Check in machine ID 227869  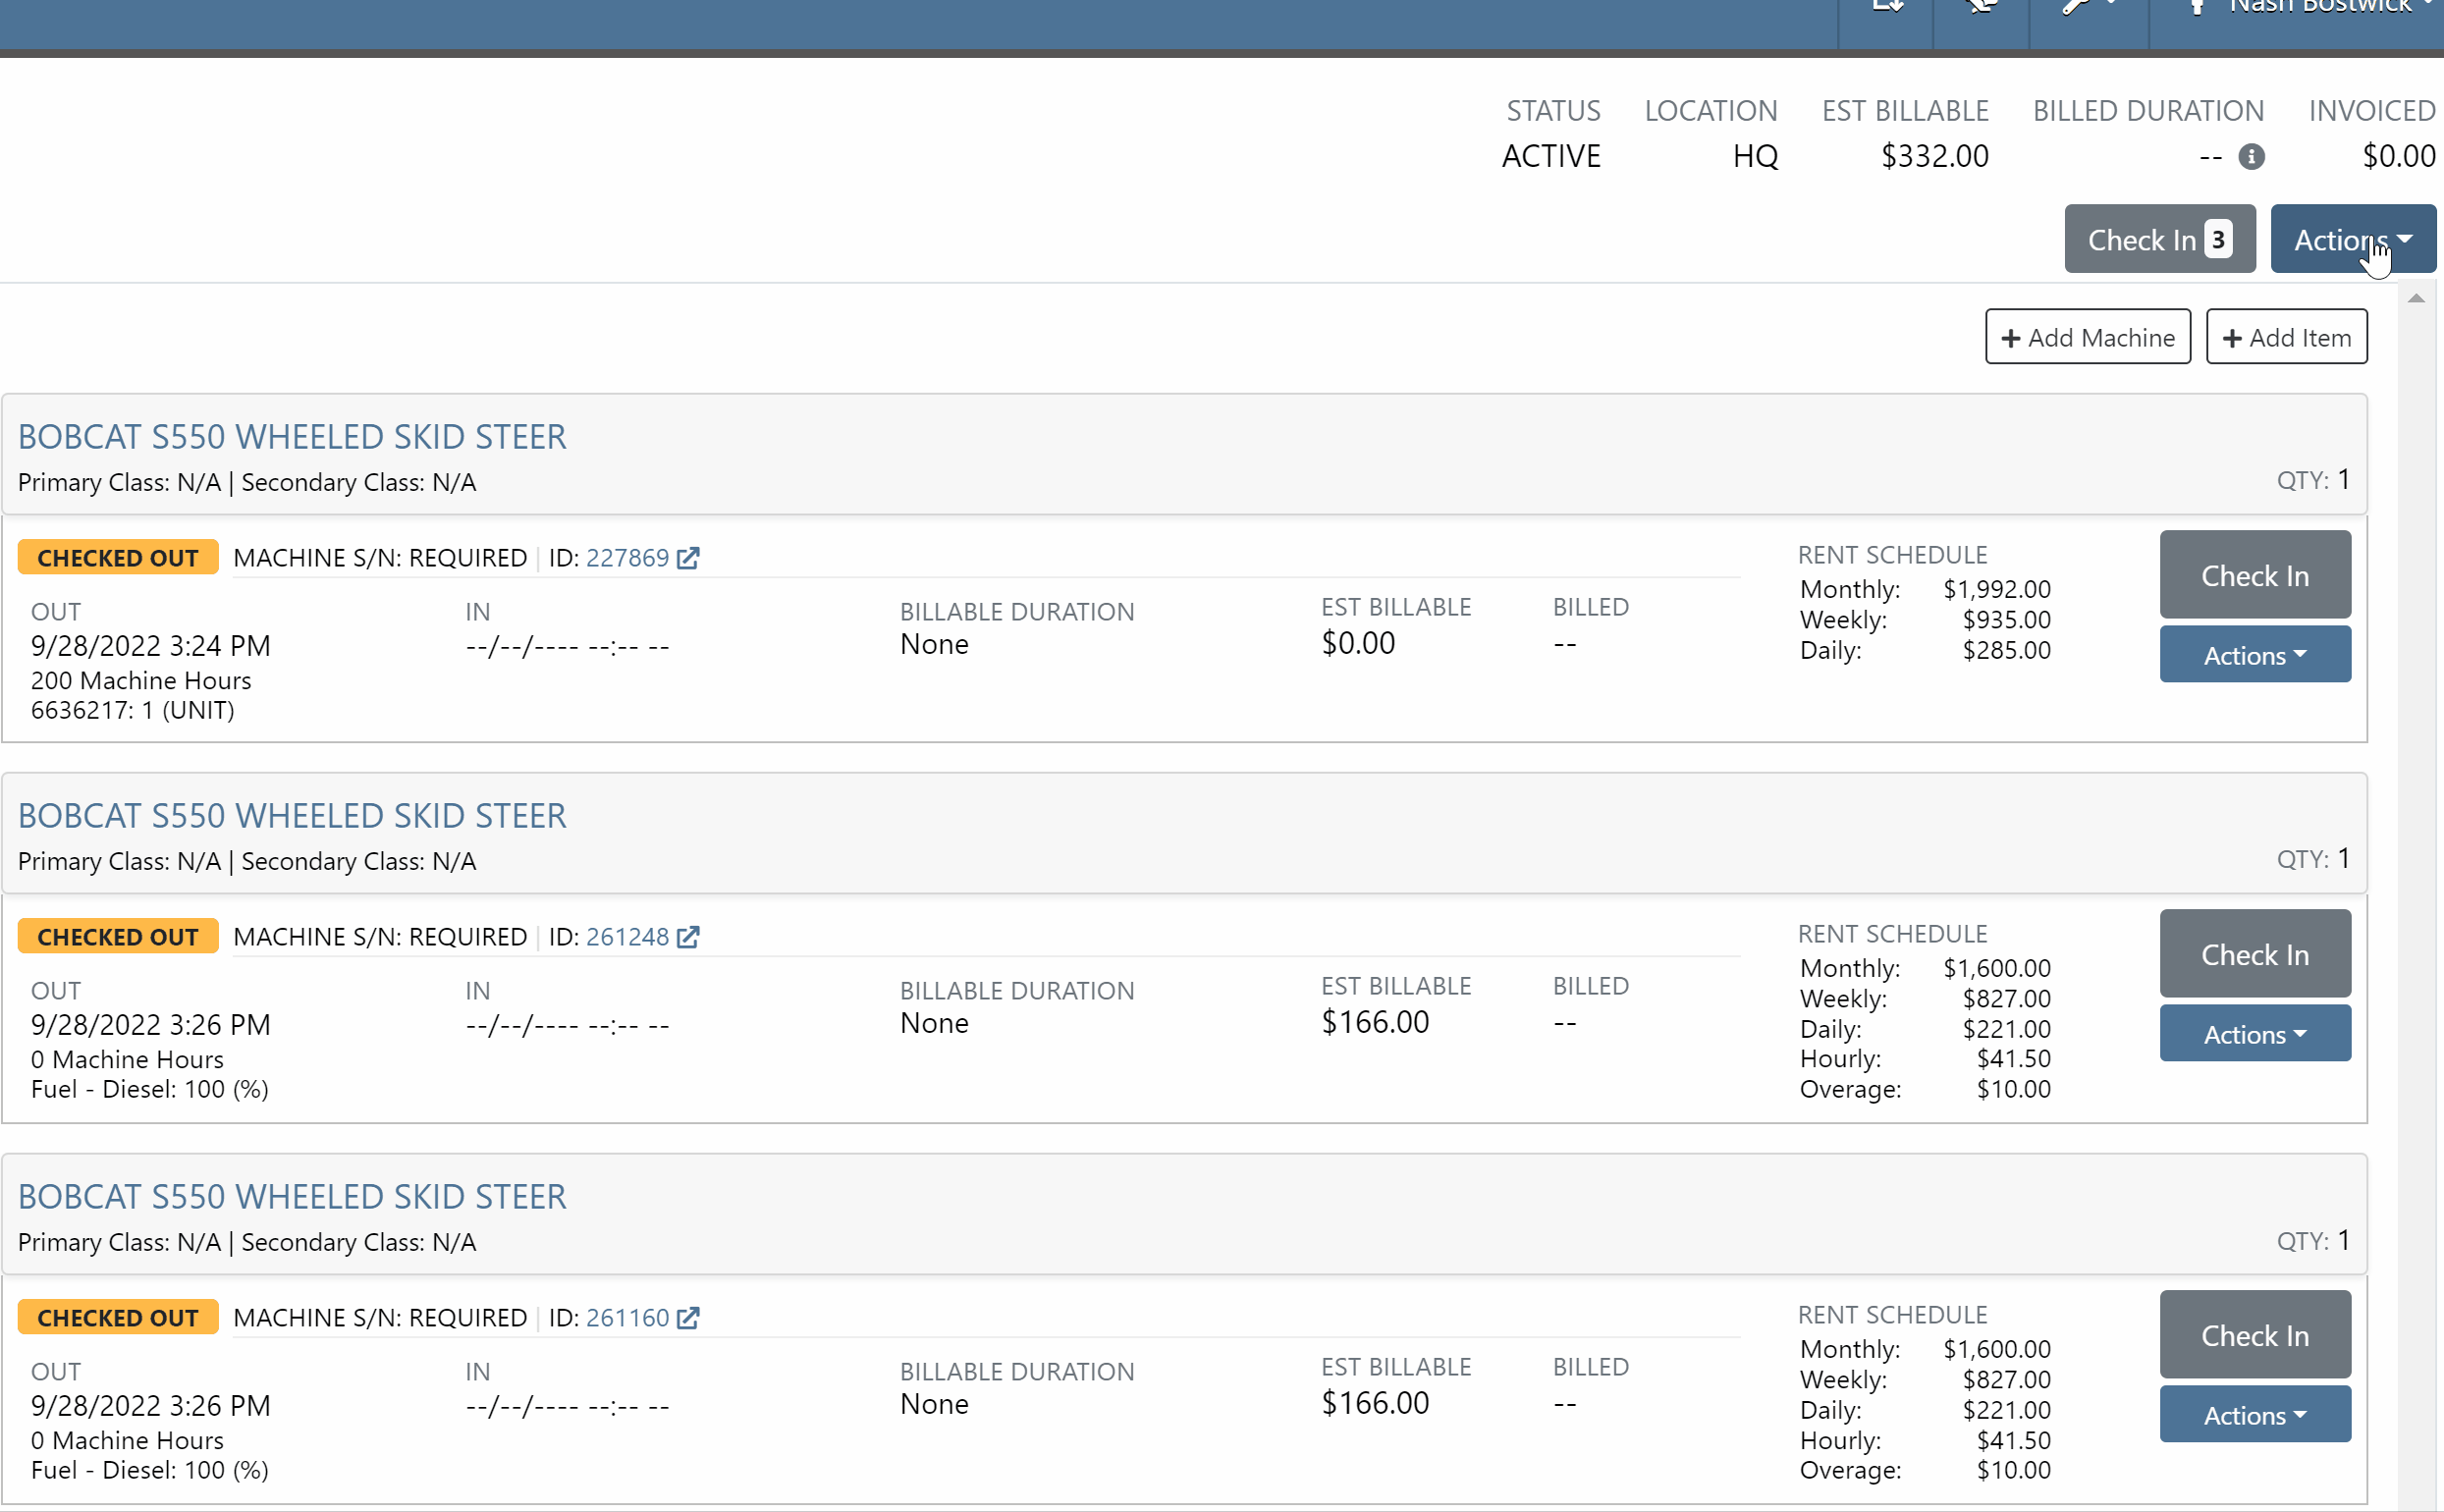[x=2255, y=575]
